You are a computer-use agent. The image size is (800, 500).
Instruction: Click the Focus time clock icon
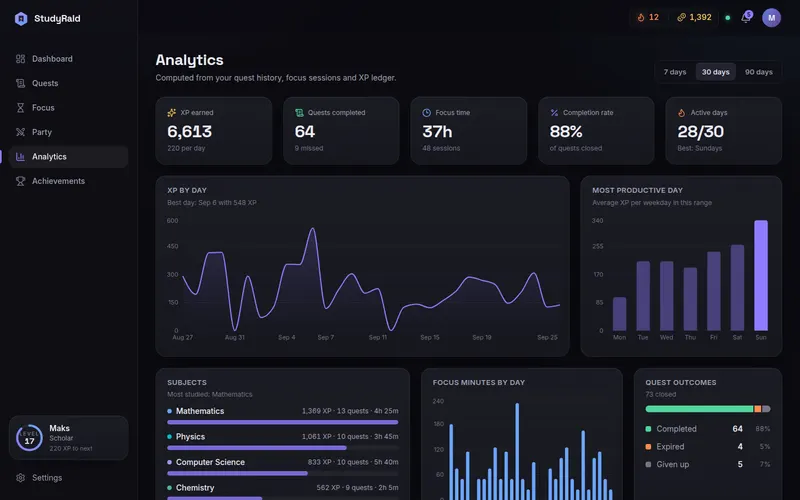(427, 113)
